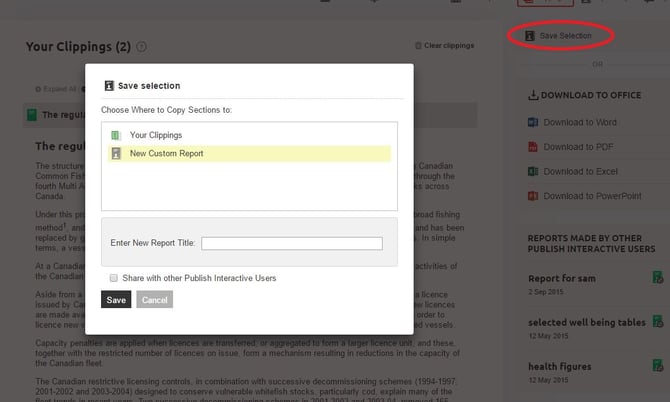Screen dimensions: 670x402
Task: Click the Excel icon beside Download to Excel
Action: 533,172
